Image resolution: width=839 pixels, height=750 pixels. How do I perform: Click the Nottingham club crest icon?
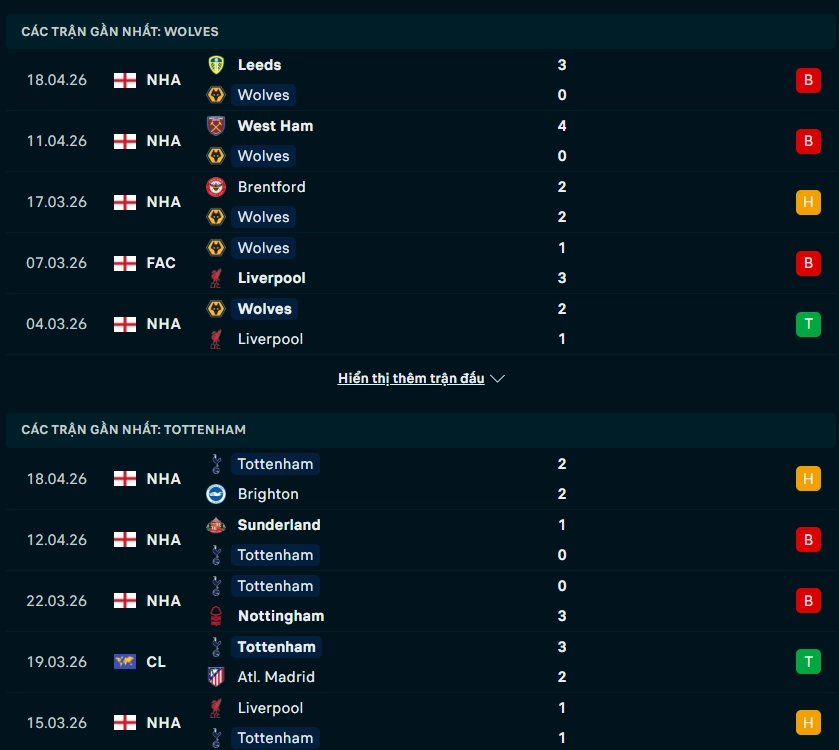tap(215, 616)
